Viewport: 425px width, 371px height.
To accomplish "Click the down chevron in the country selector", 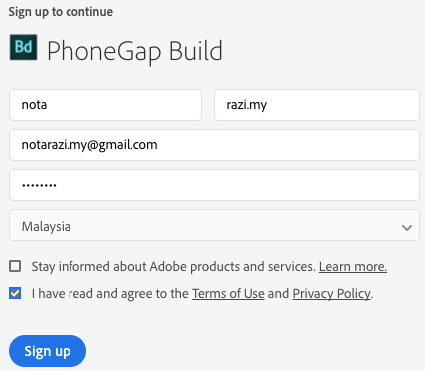I will pyautogui.click(x=407, y=228).
